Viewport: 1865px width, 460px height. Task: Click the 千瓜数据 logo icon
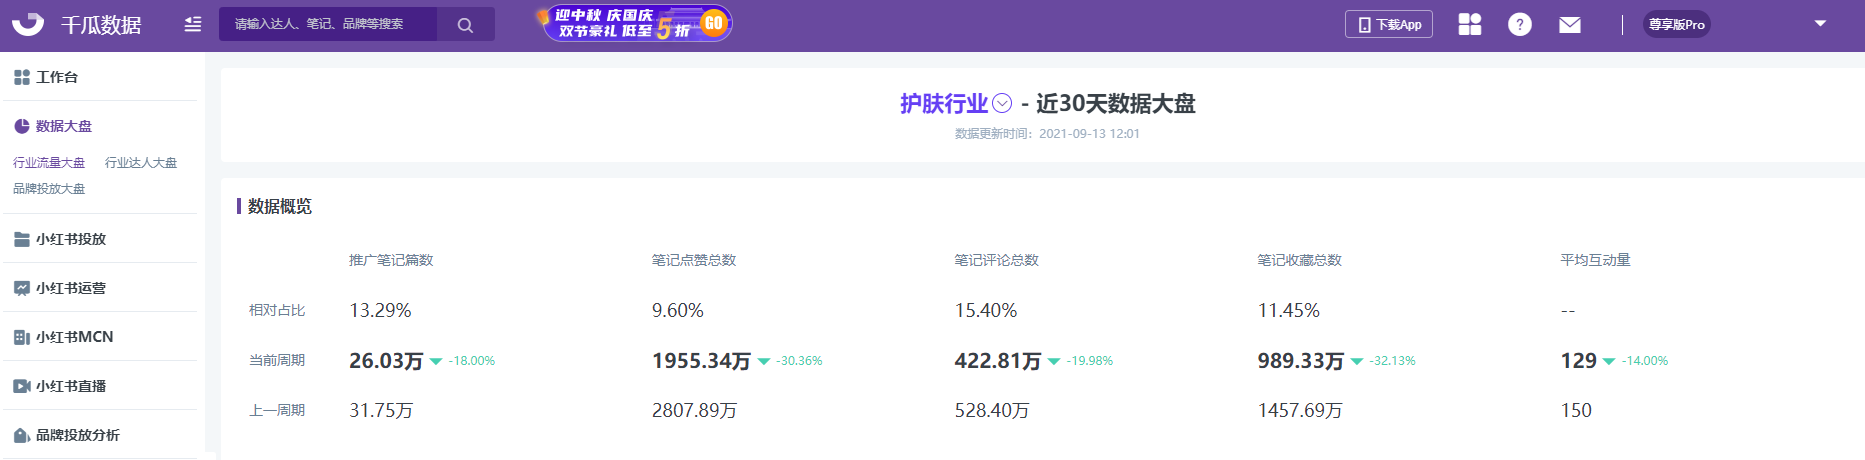pos(28,24)
